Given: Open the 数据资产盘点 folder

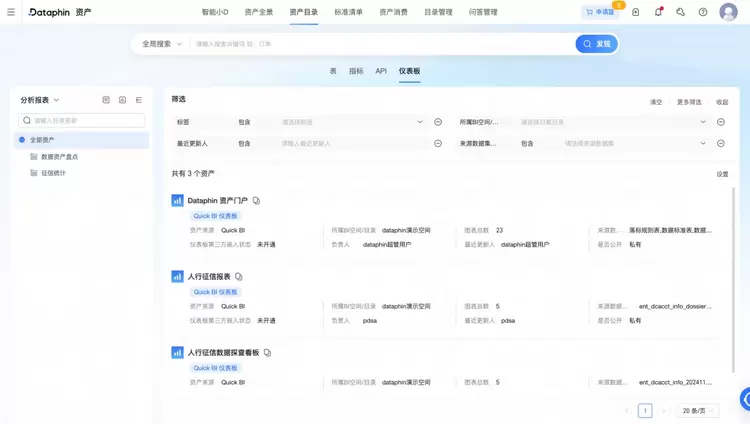Looking at the screenshot, I should (58, 157).
